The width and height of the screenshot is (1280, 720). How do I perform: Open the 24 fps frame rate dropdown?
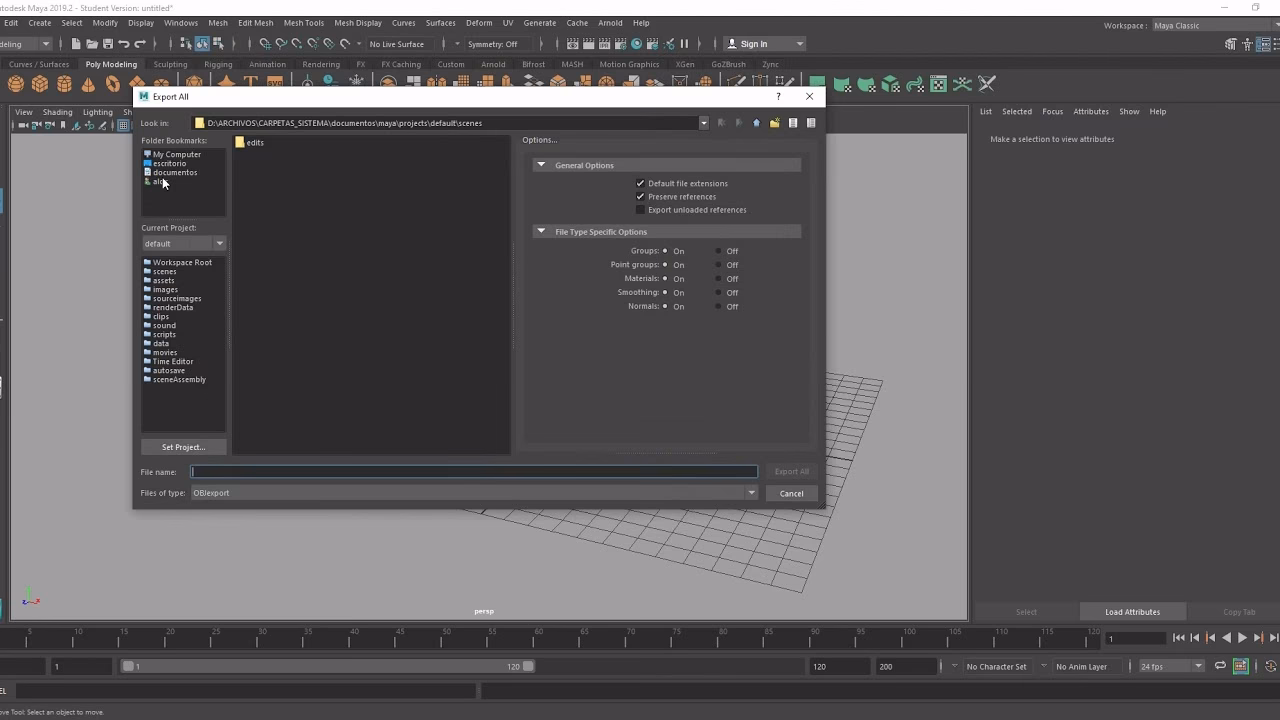[x=1171, y=666]
